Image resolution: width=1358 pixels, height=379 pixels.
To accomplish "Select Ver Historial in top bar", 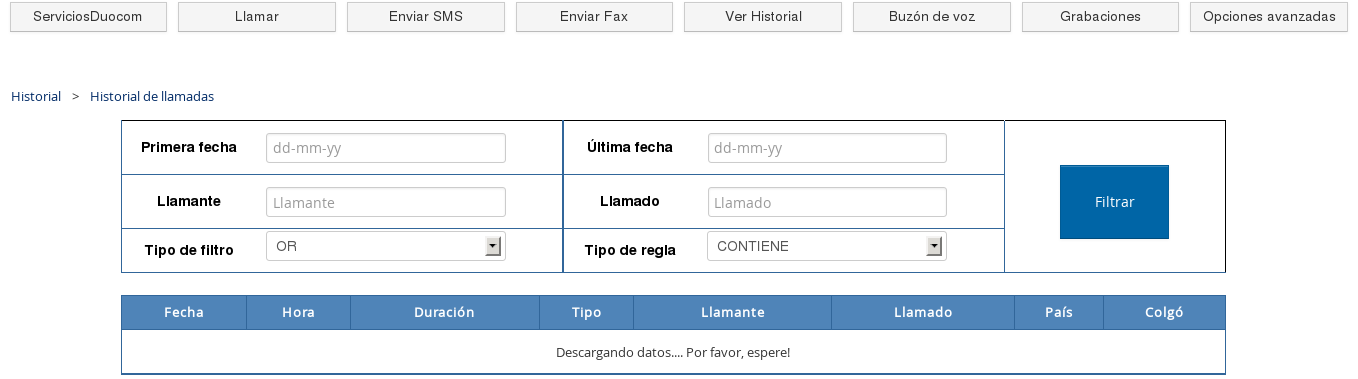I will pyautogui.click(x=763, y=17).
